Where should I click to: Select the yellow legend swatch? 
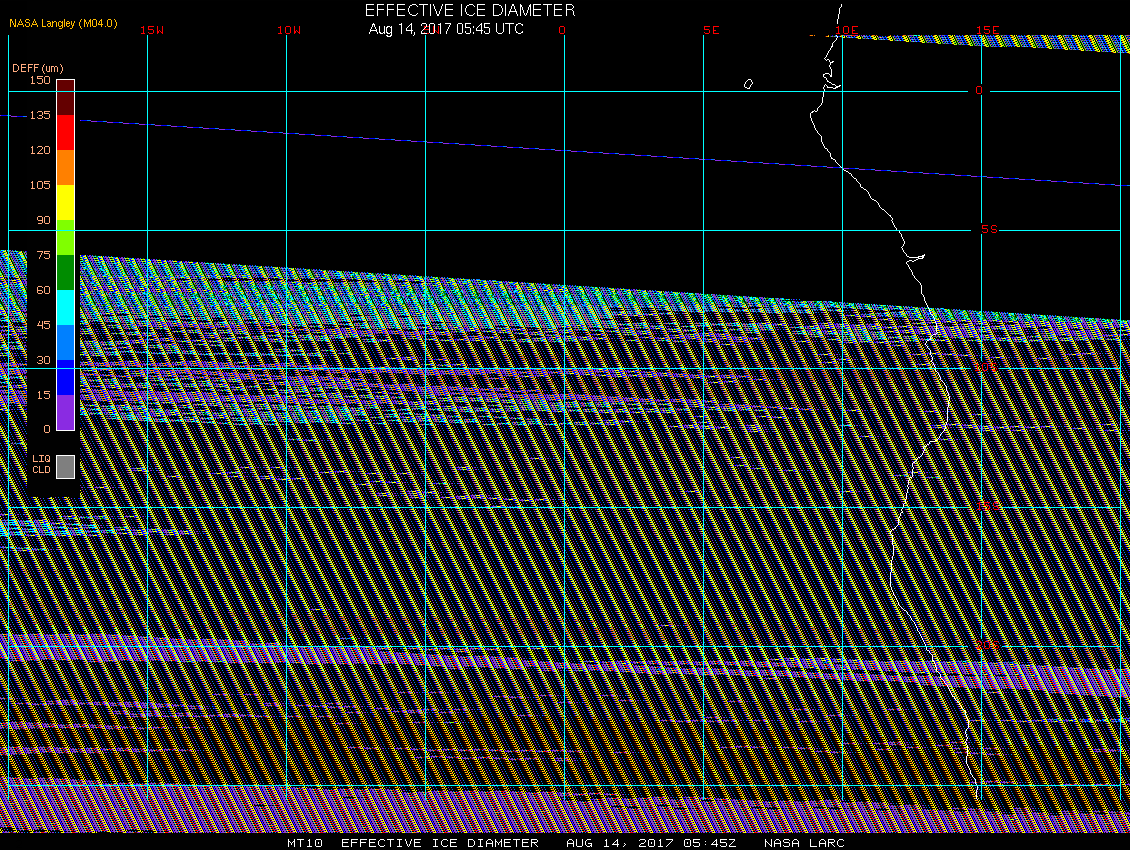click(x=66, y=203)
